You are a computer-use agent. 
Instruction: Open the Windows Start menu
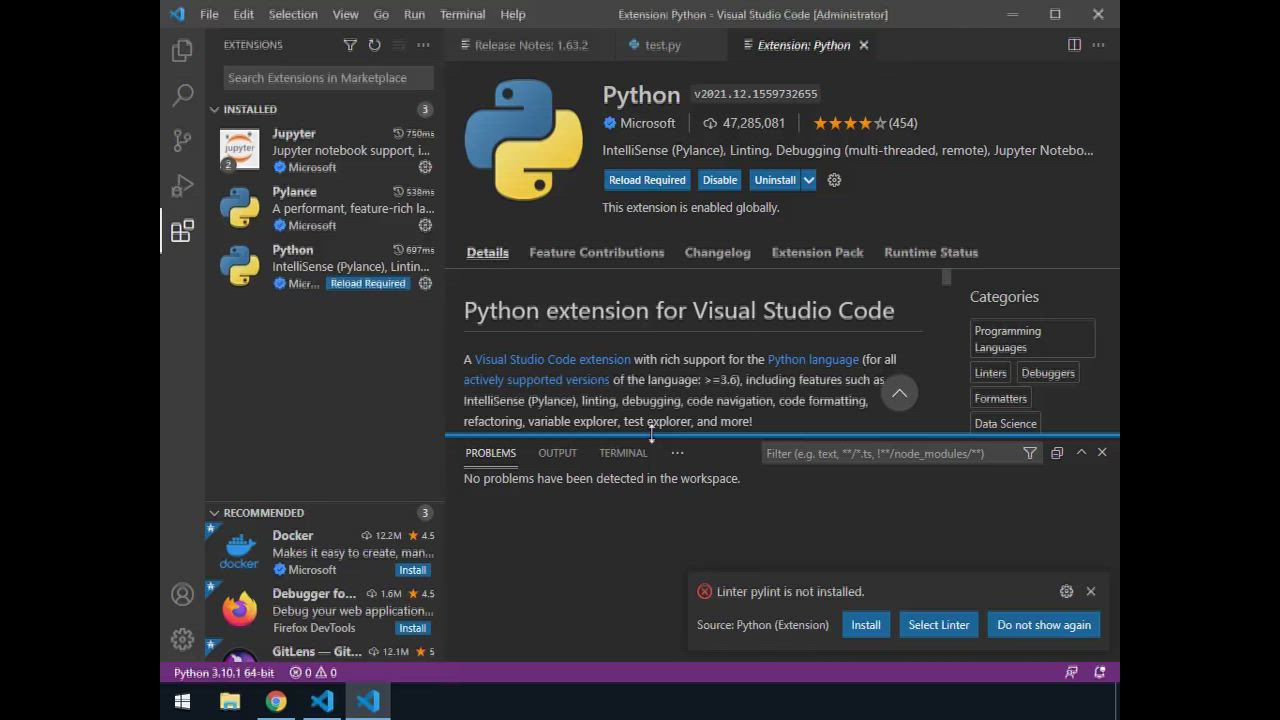click(182, 701)
